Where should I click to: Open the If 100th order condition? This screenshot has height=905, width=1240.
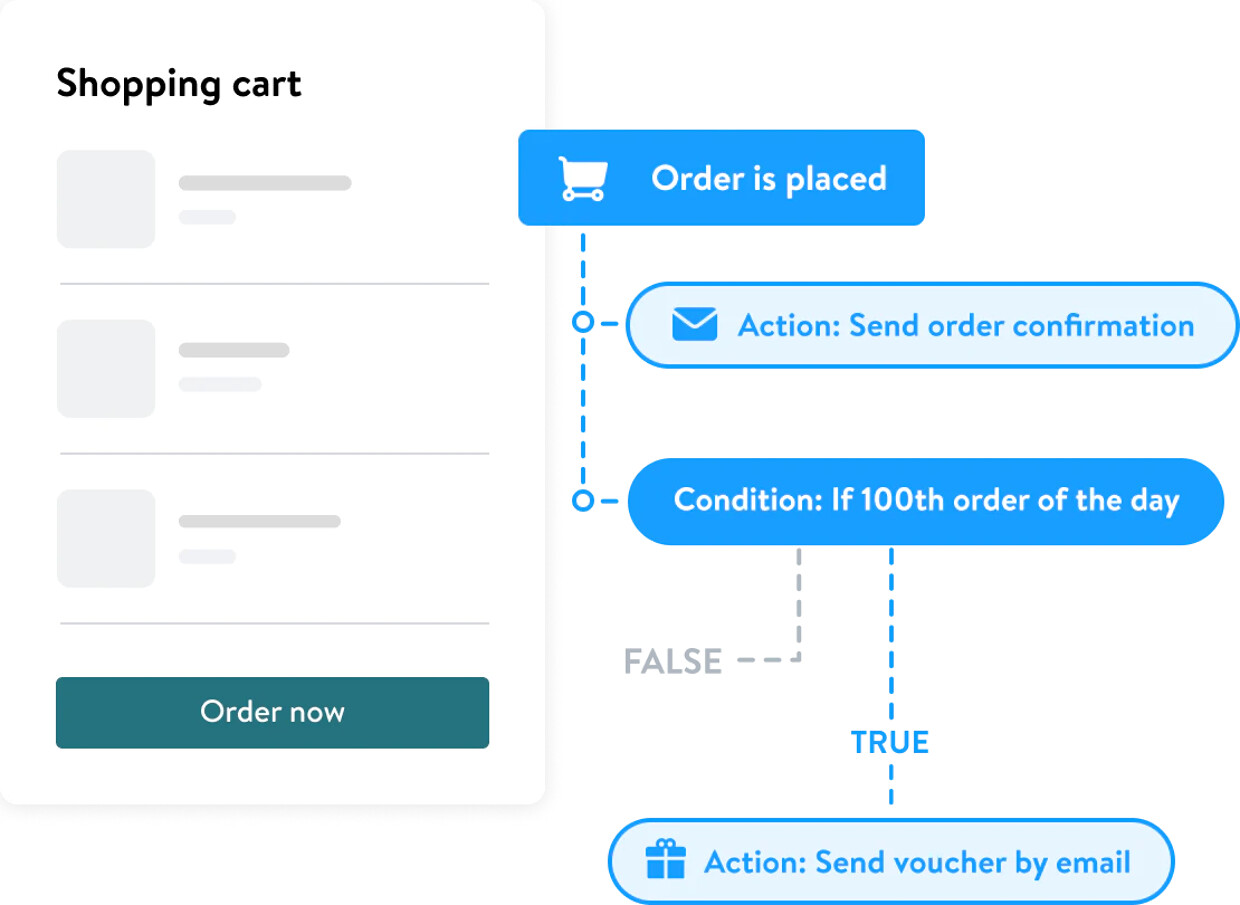coord(926,501)
